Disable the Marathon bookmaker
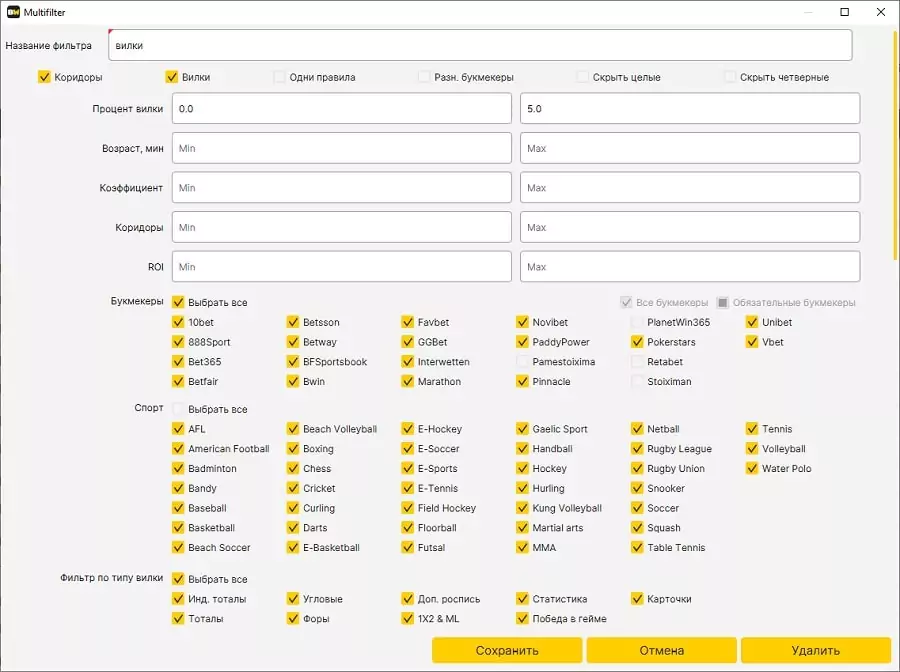Screen dimensions: 900x672 point(408,381)
